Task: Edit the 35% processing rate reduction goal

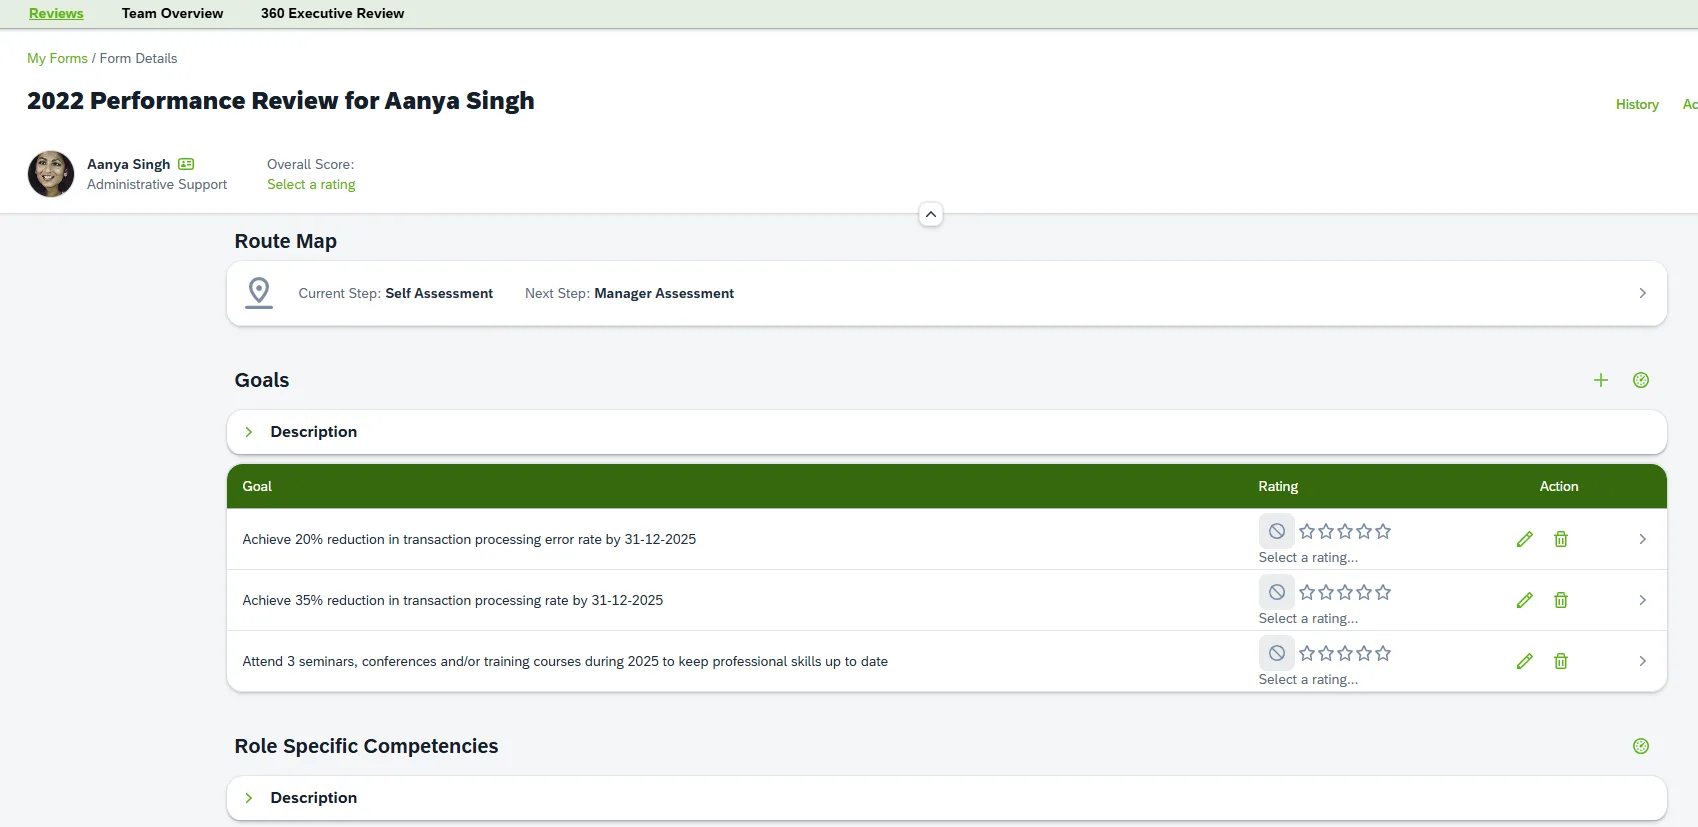Action: [x=1525, y=600]
